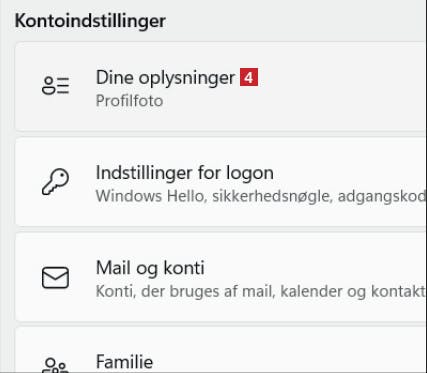Screen dimensions: 427x373
Task: Click empty area right of the Dine oplysninger badge
Action: [340, 77]
